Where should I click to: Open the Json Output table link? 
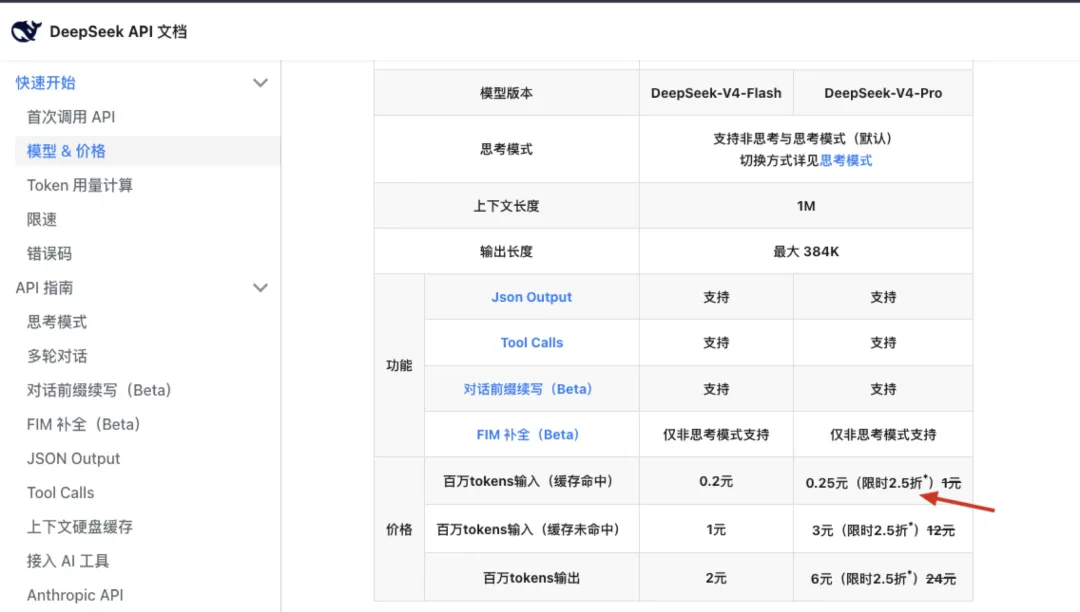pos(531,297)
